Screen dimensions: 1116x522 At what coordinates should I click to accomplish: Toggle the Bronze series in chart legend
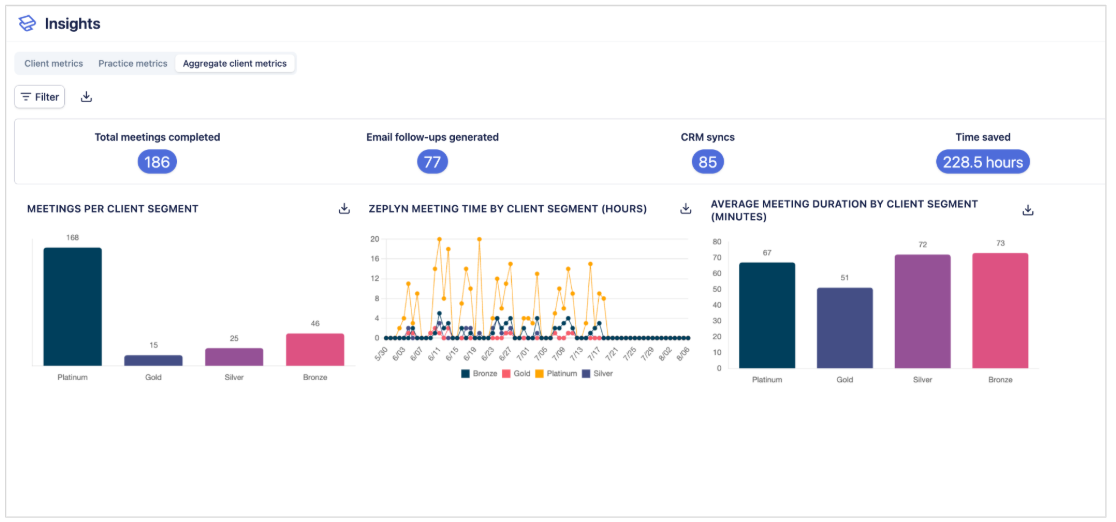pos(480,373)
